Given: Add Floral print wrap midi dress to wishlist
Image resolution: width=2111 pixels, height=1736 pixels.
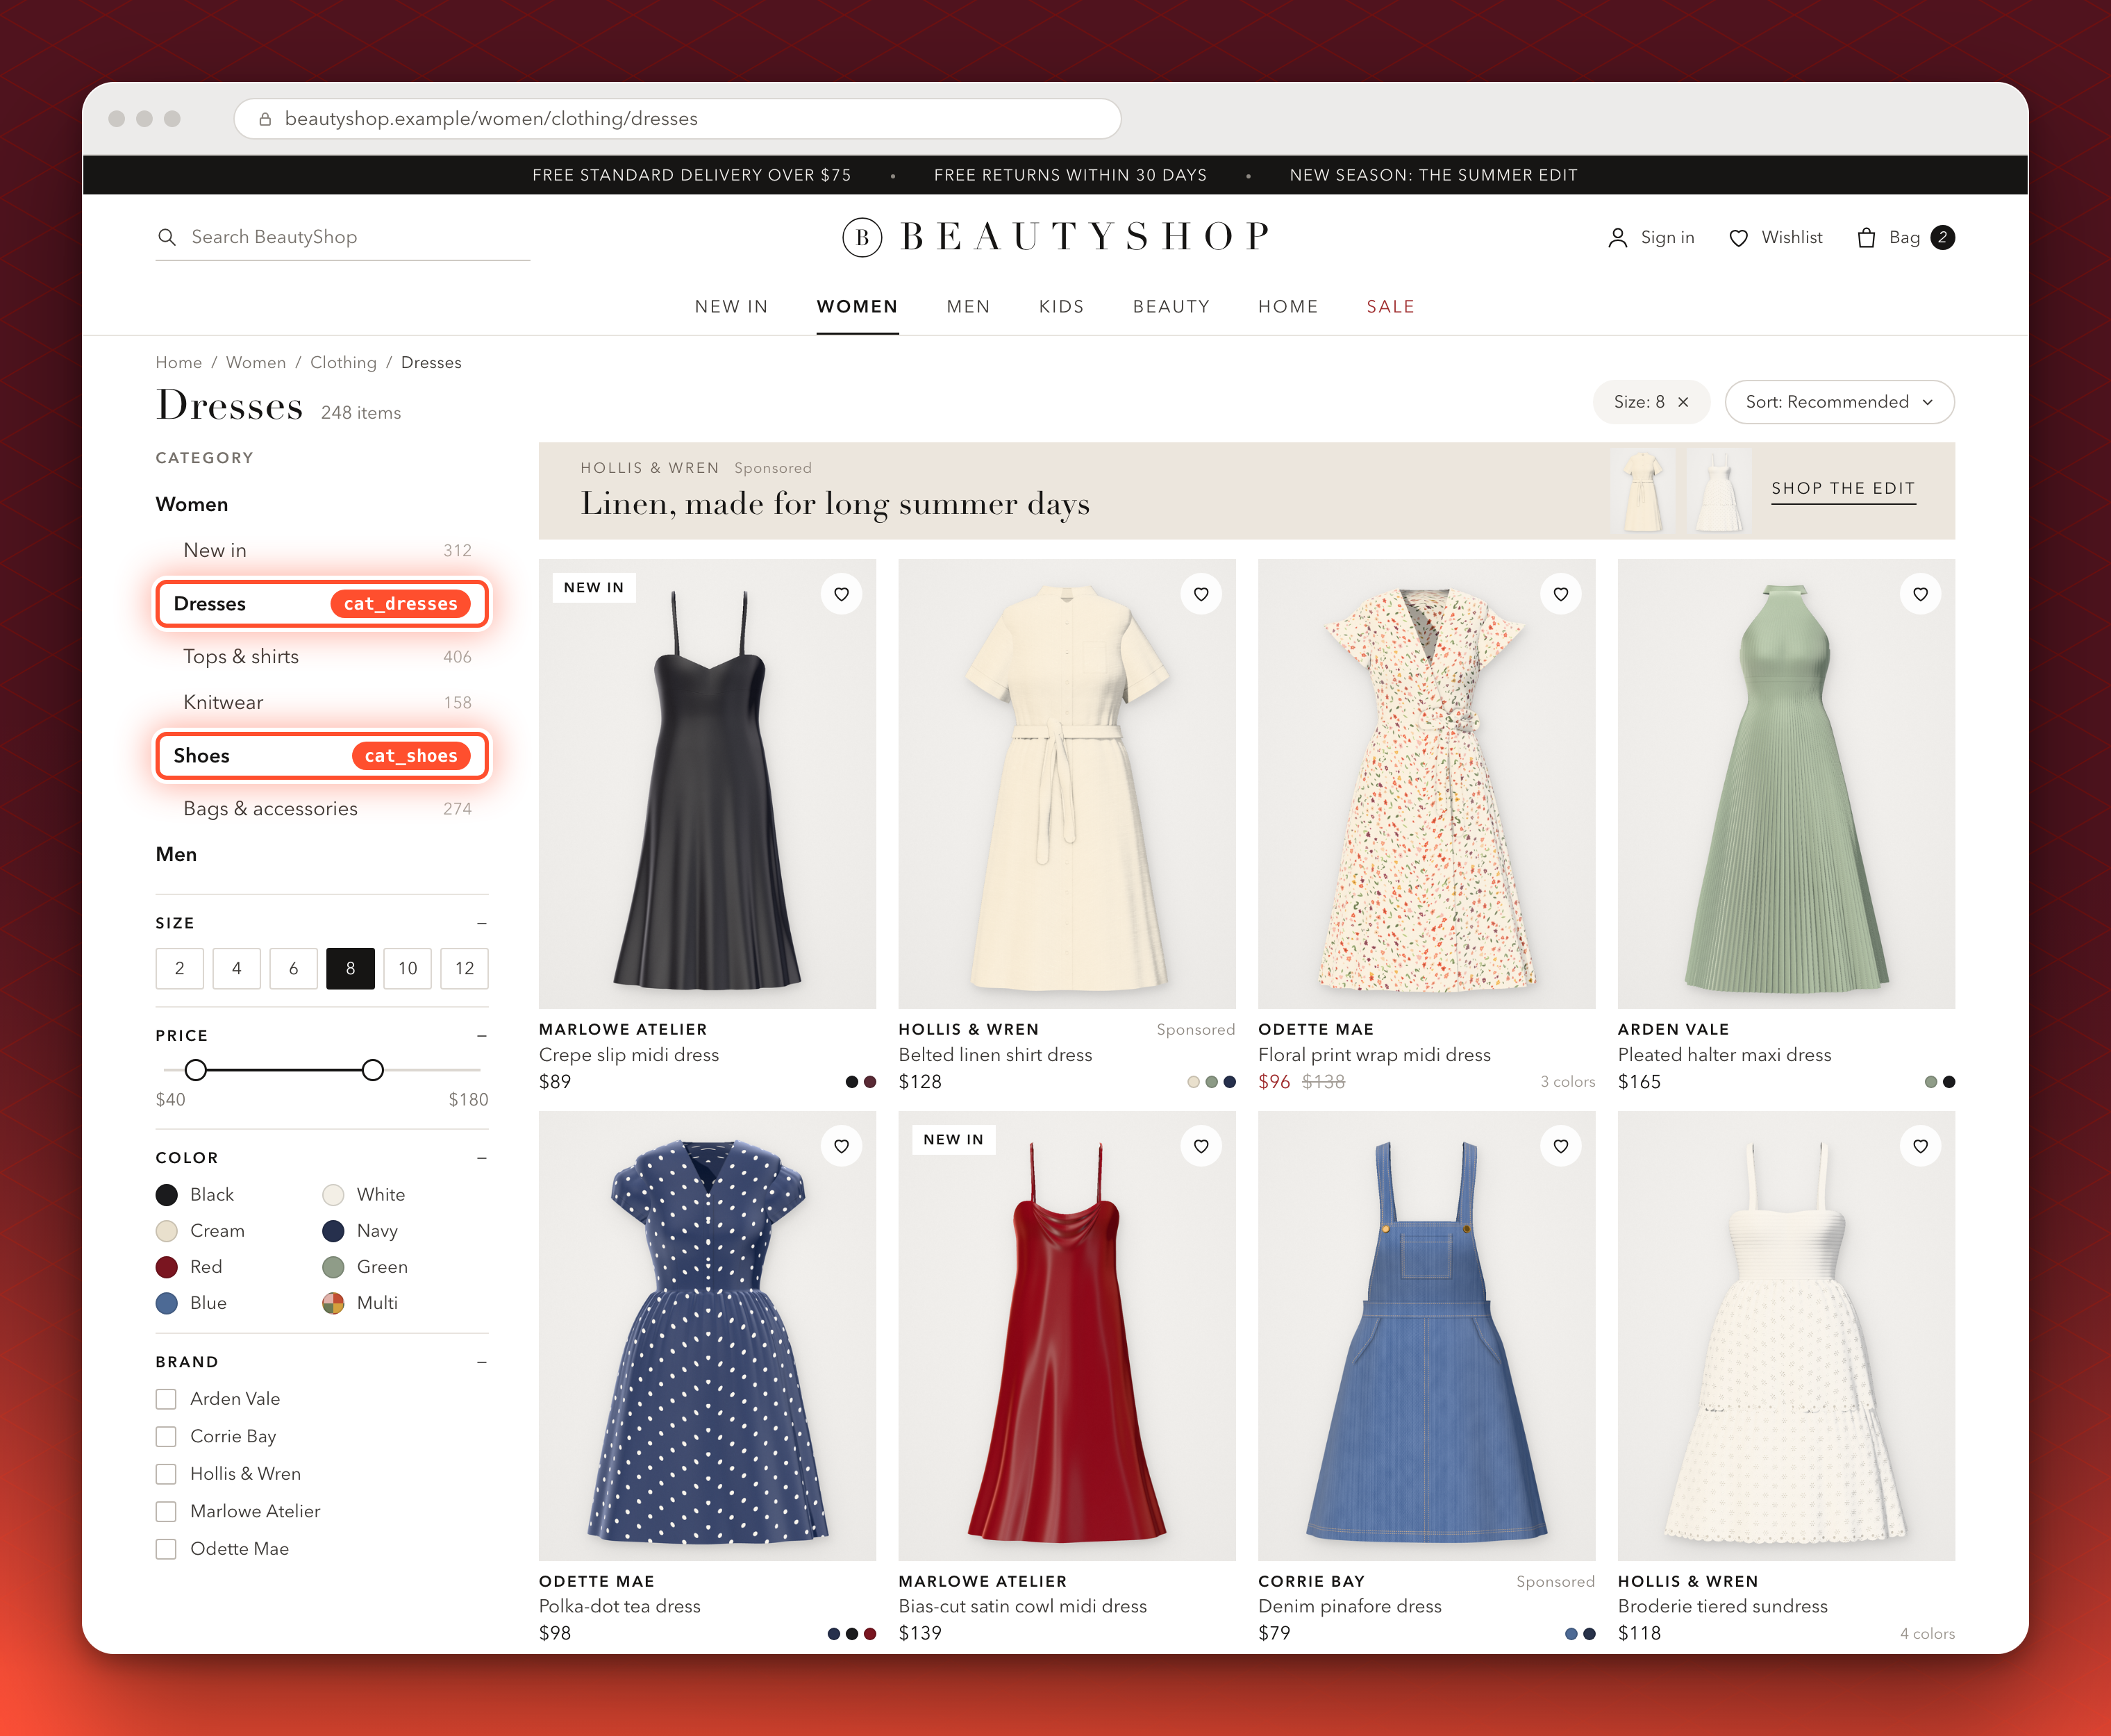Looking at the screenshot, I should pyautogui.click(x=1561, y=594).
